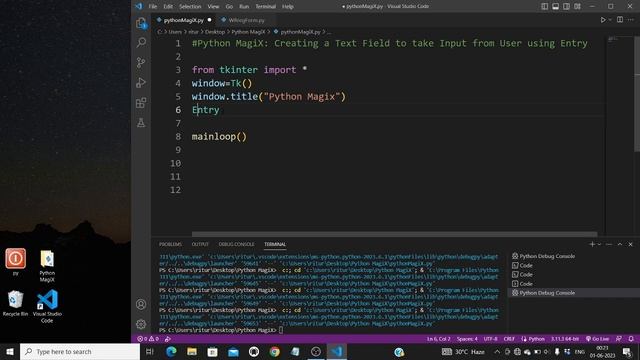Open the File menu
The image size is (640, 360).
point(153,6)
